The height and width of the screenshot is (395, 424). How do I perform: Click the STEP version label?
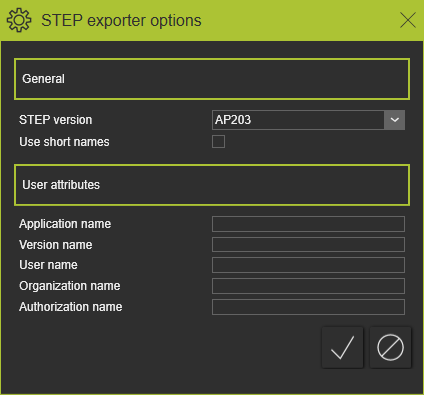56,120
